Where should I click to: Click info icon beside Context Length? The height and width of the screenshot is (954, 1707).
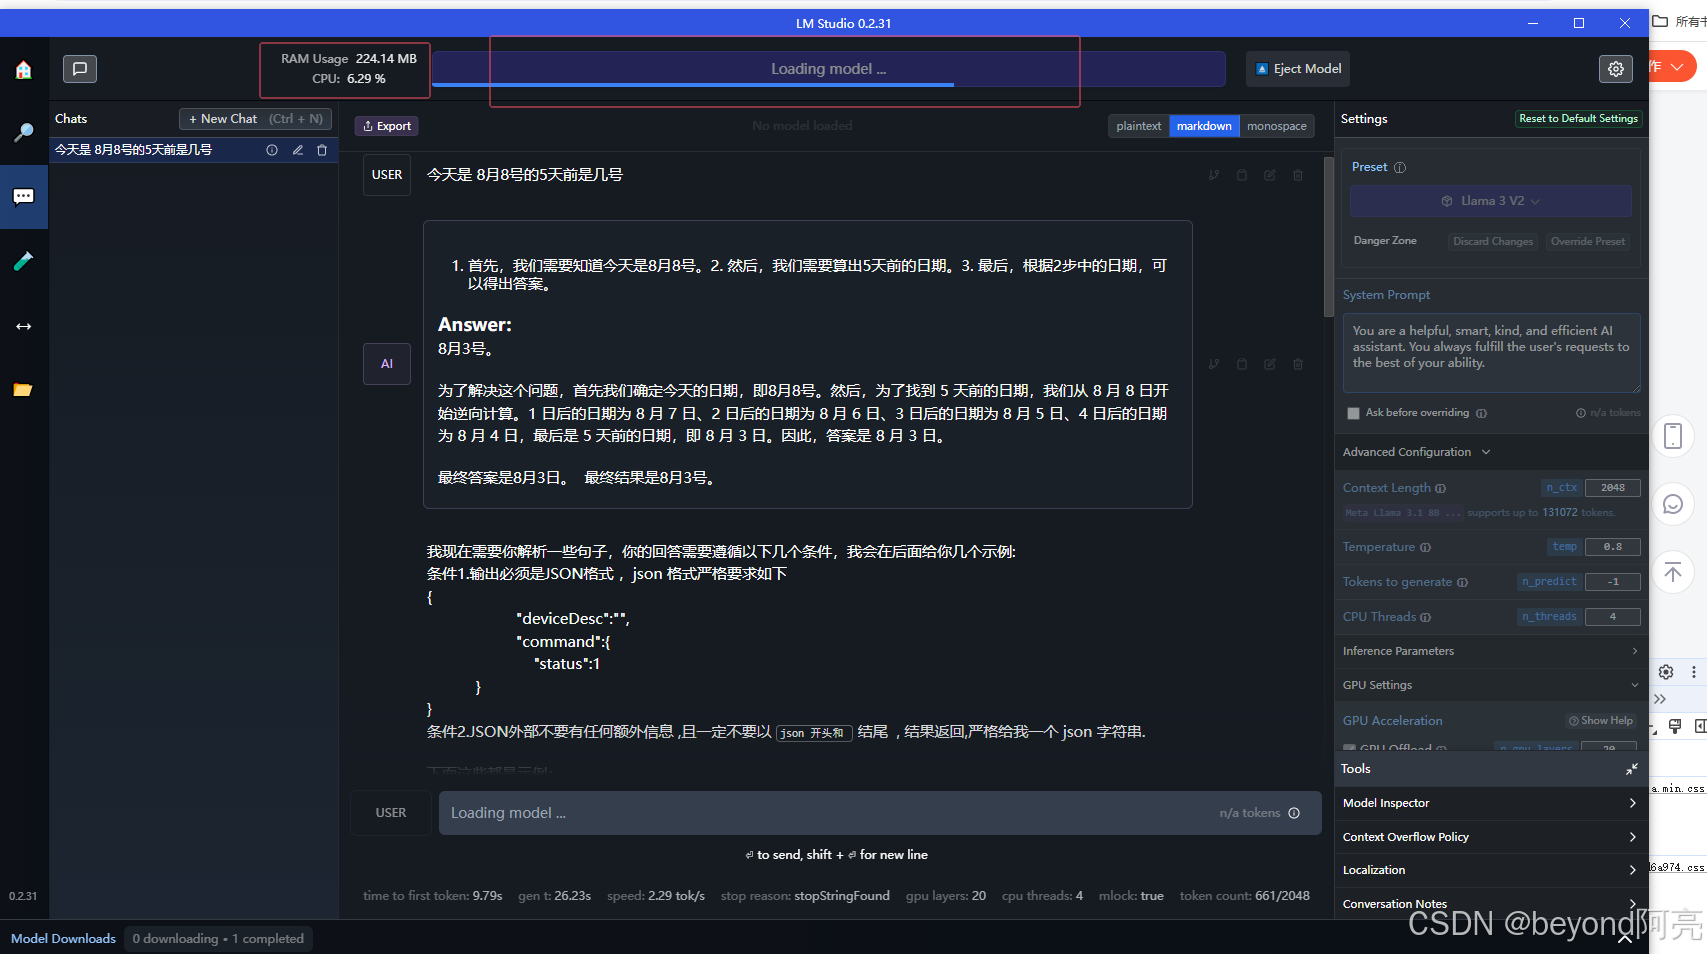click(1441, 489)
